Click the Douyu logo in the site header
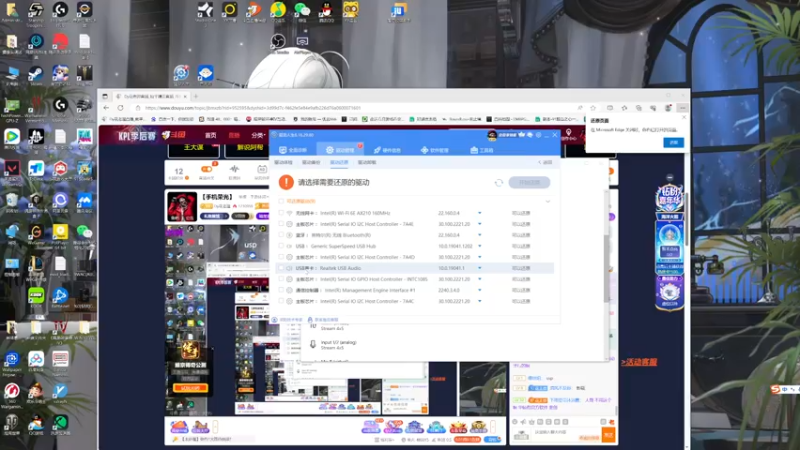Screen dimensions: 800x450 pos(174,135)
